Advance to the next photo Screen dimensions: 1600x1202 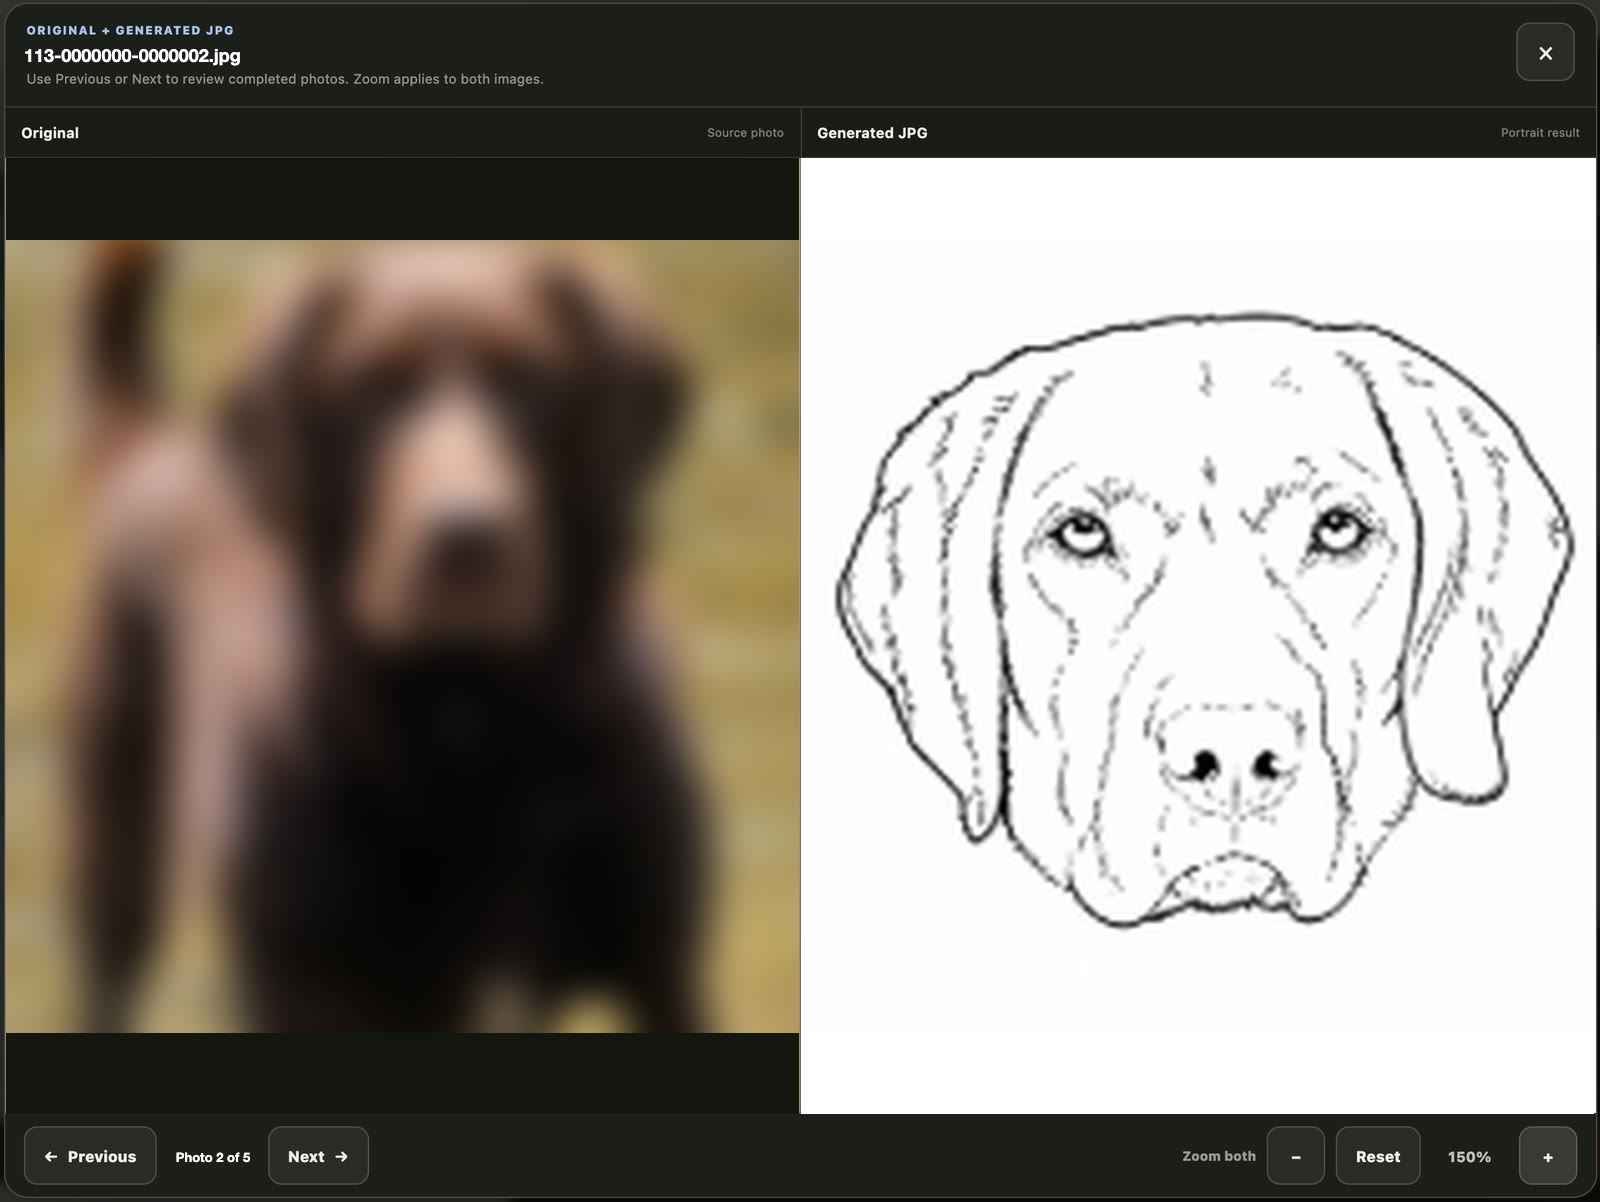(x=318, y=1156)
